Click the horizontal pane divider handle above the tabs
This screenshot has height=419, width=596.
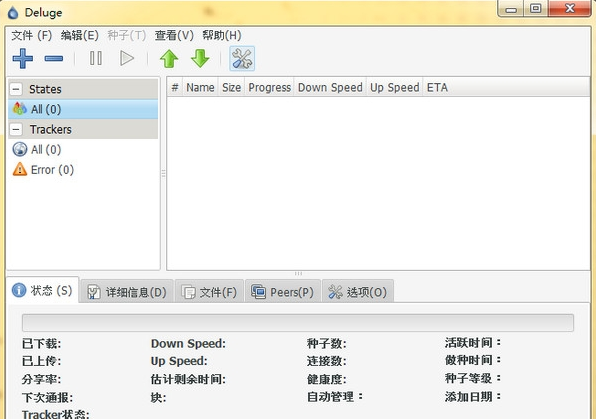click(x=298, y=273)
